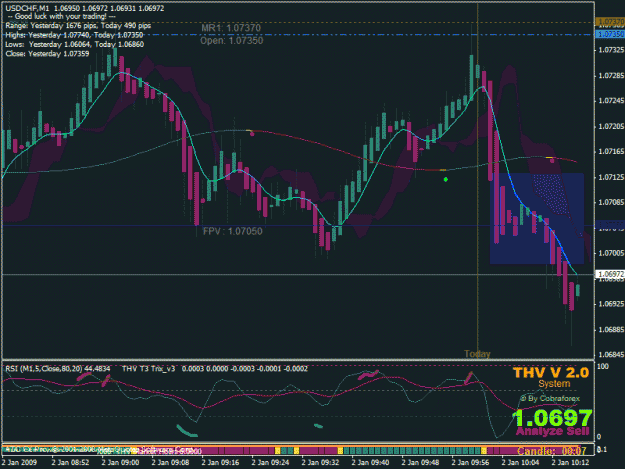
Task: Click the 1.07085 price axis value
Action: coord(611,202)
